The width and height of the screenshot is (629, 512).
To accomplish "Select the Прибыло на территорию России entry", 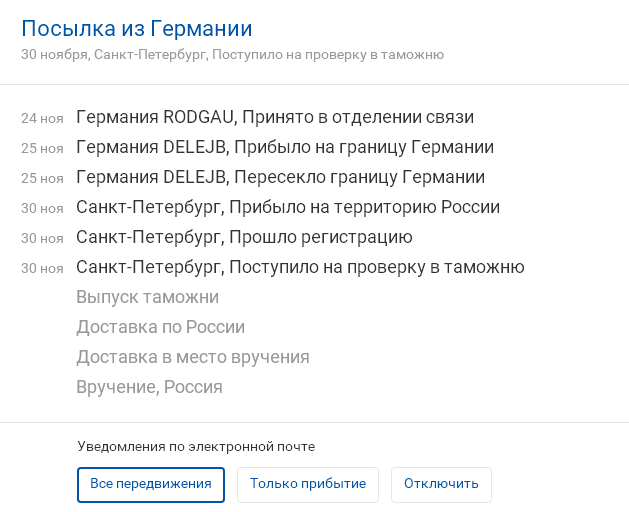I will tap(287, 207).
